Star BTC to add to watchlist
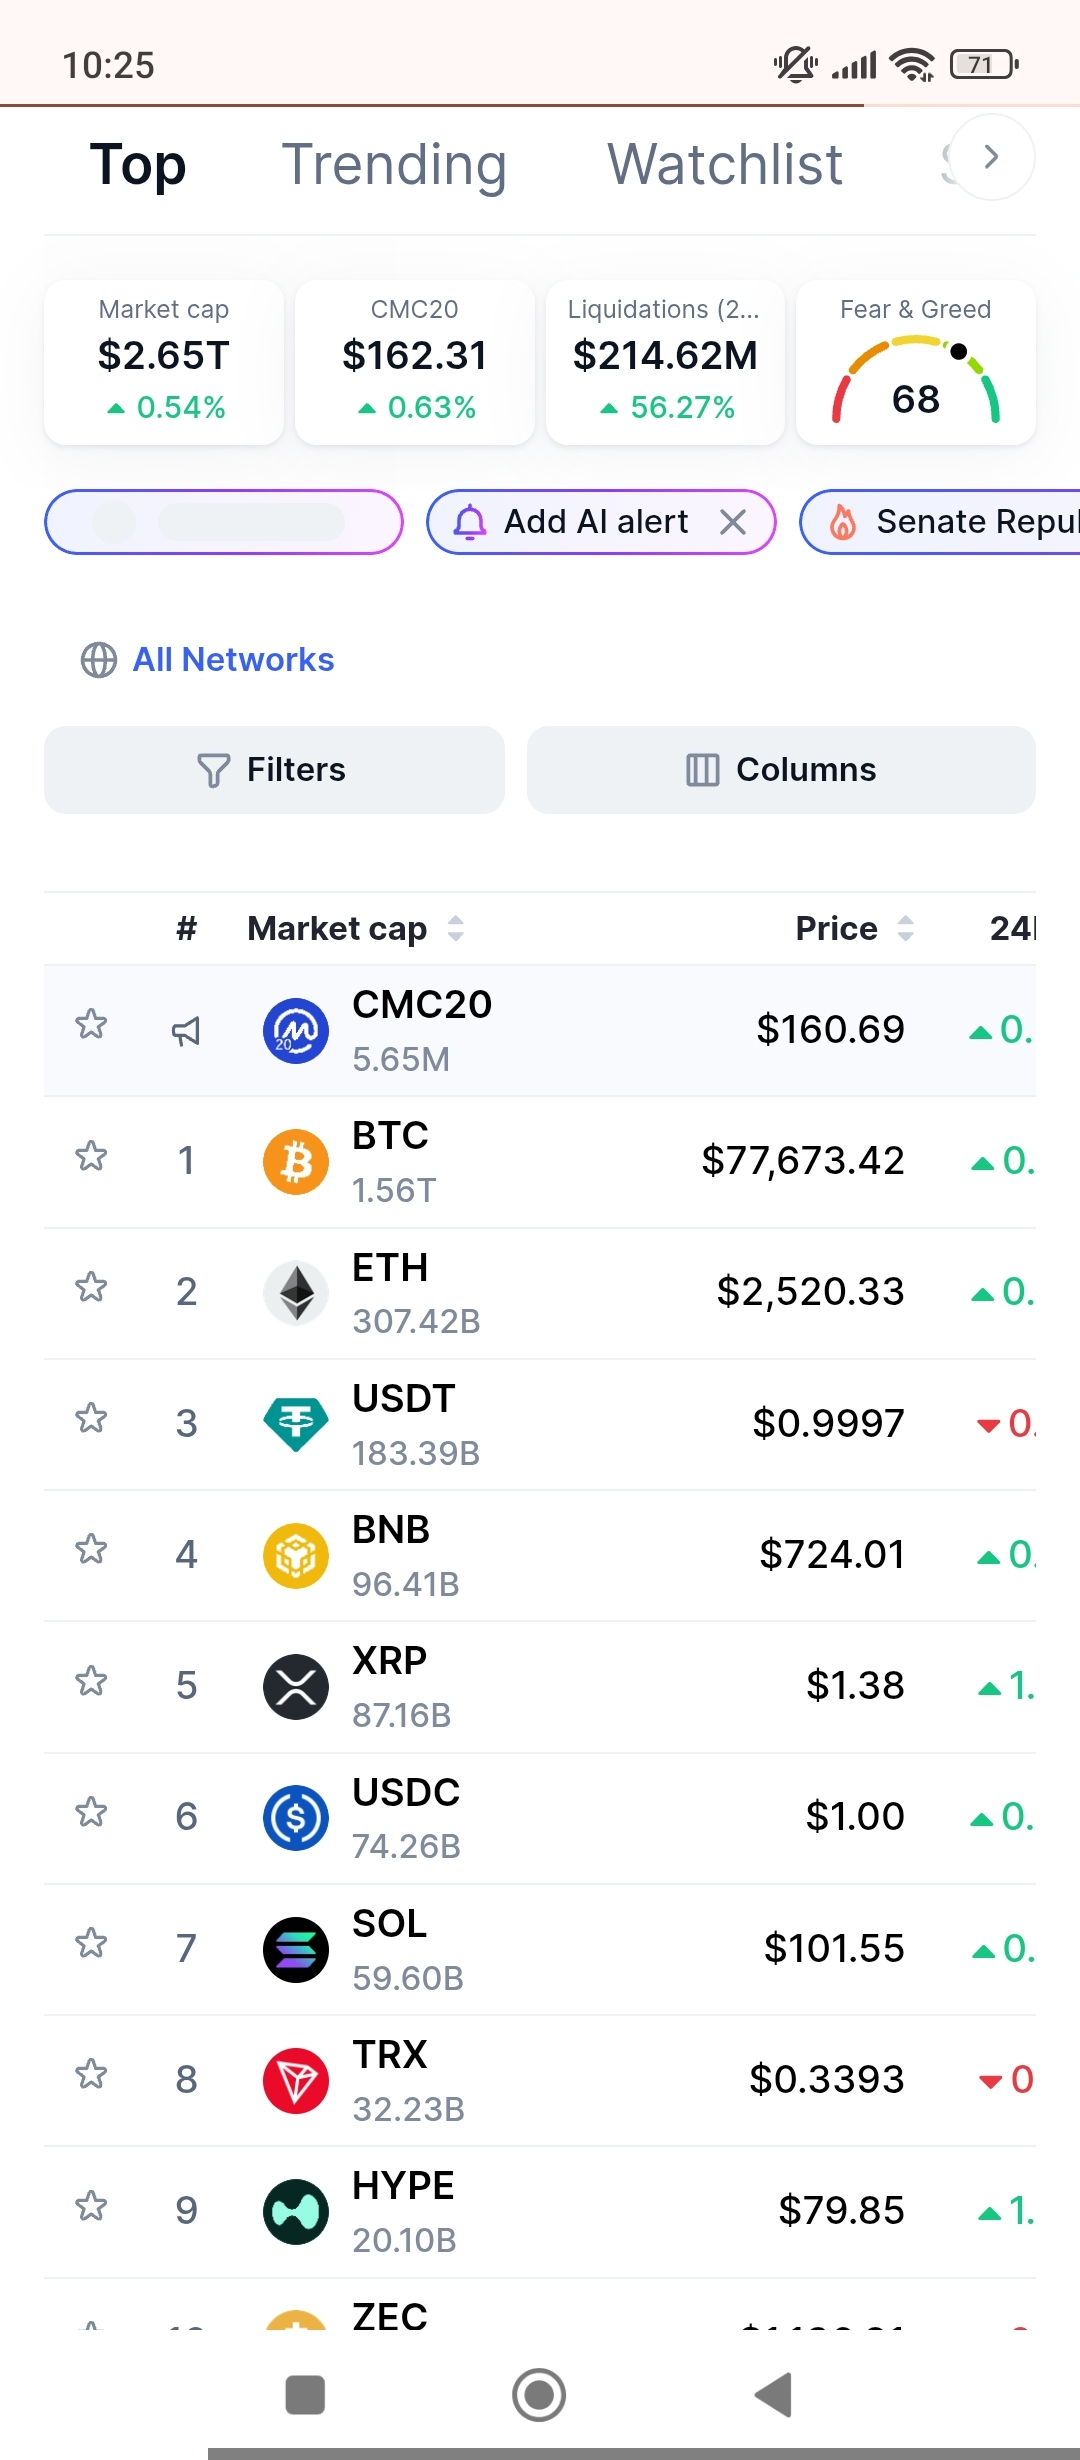Viewport: 1080px width, 2460px height. (91, 1157)
